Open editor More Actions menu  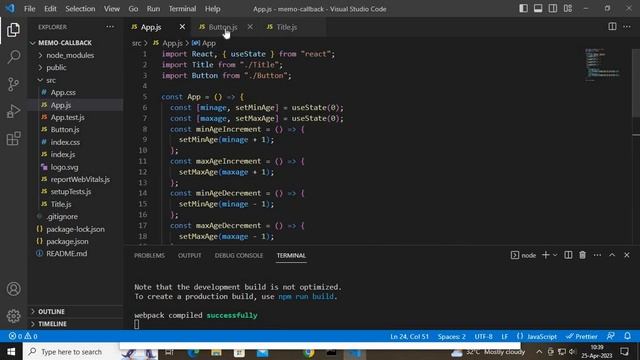(627, 27)
